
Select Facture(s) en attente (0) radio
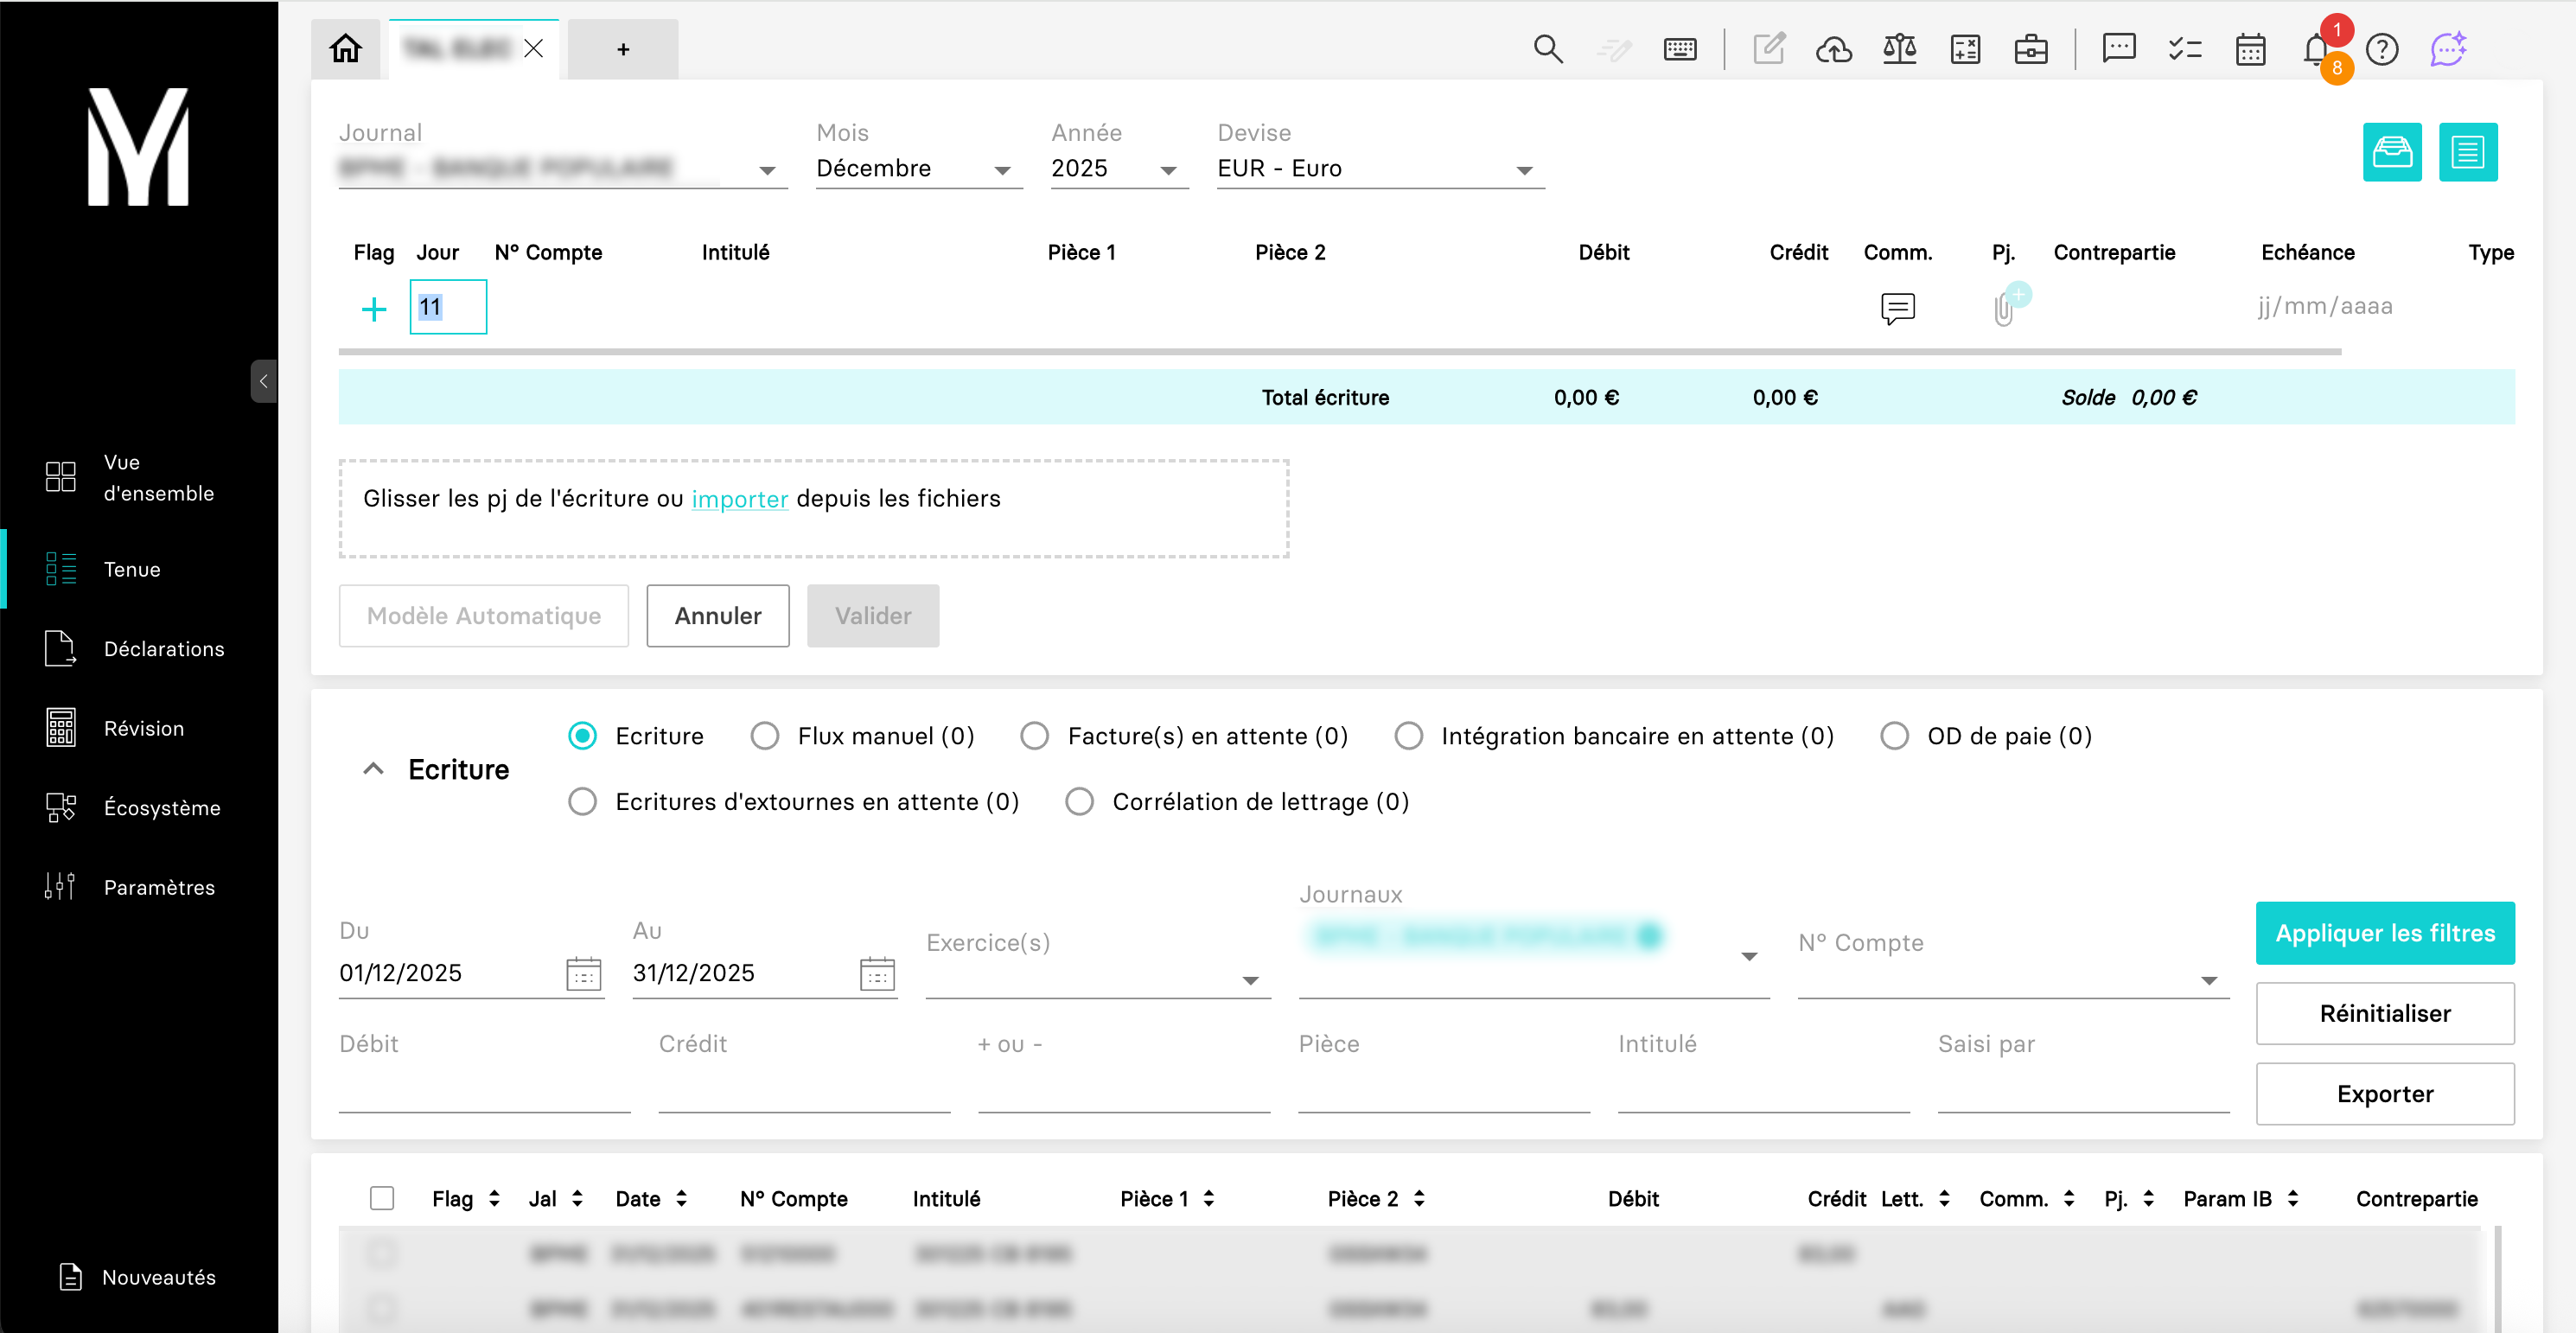pos(1035,736)
